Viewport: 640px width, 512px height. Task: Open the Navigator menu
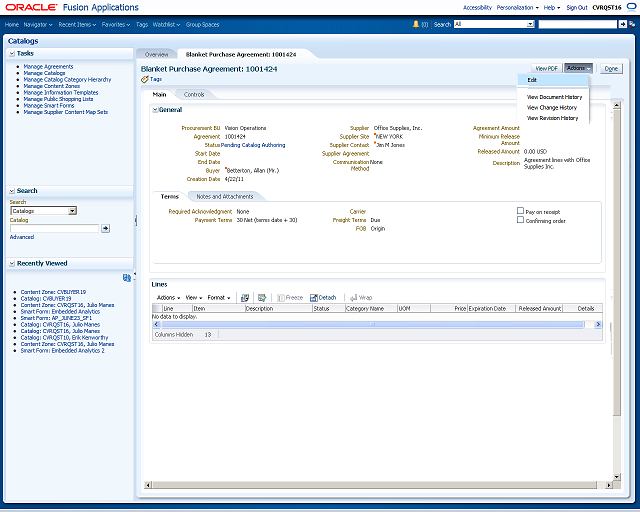tap(38, 24)
